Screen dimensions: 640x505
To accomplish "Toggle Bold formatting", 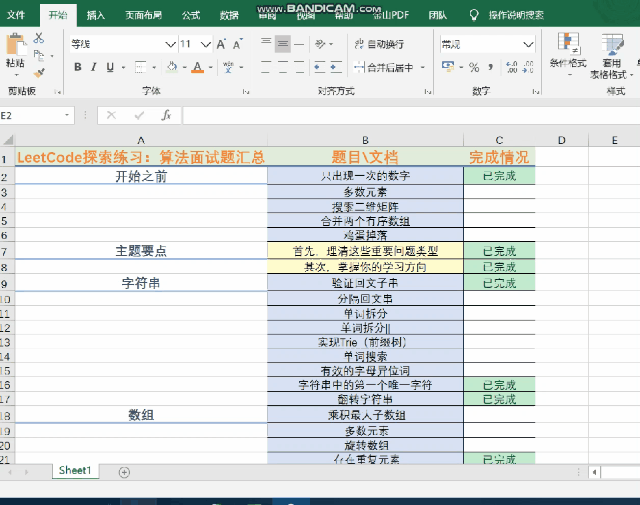I will click(78, 67).
